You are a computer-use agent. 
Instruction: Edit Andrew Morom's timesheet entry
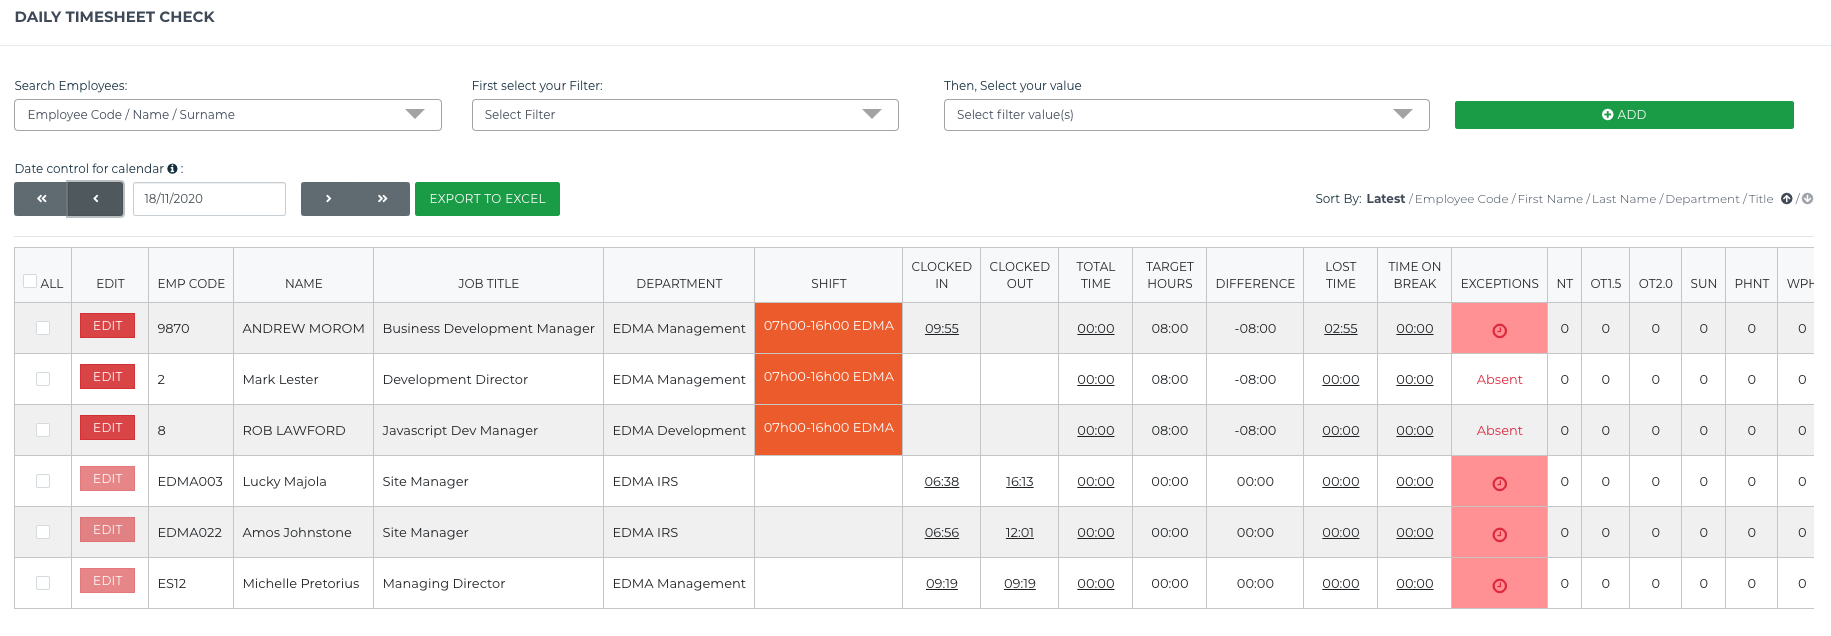coord(107,326)
